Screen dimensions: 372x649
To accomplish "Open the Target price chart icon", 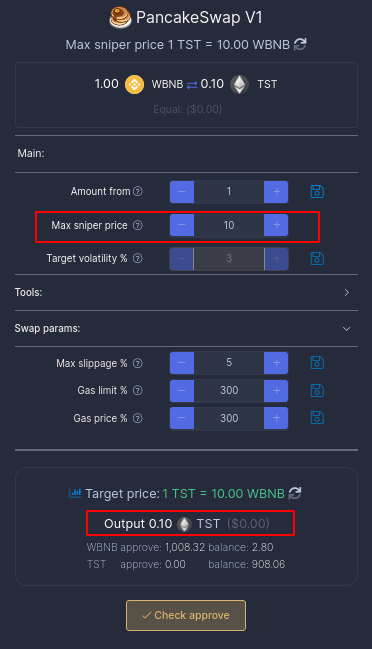I will (75, 493).
